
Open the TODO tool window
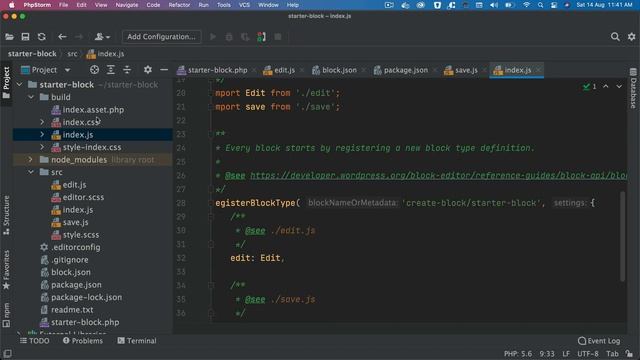(35, 341)
